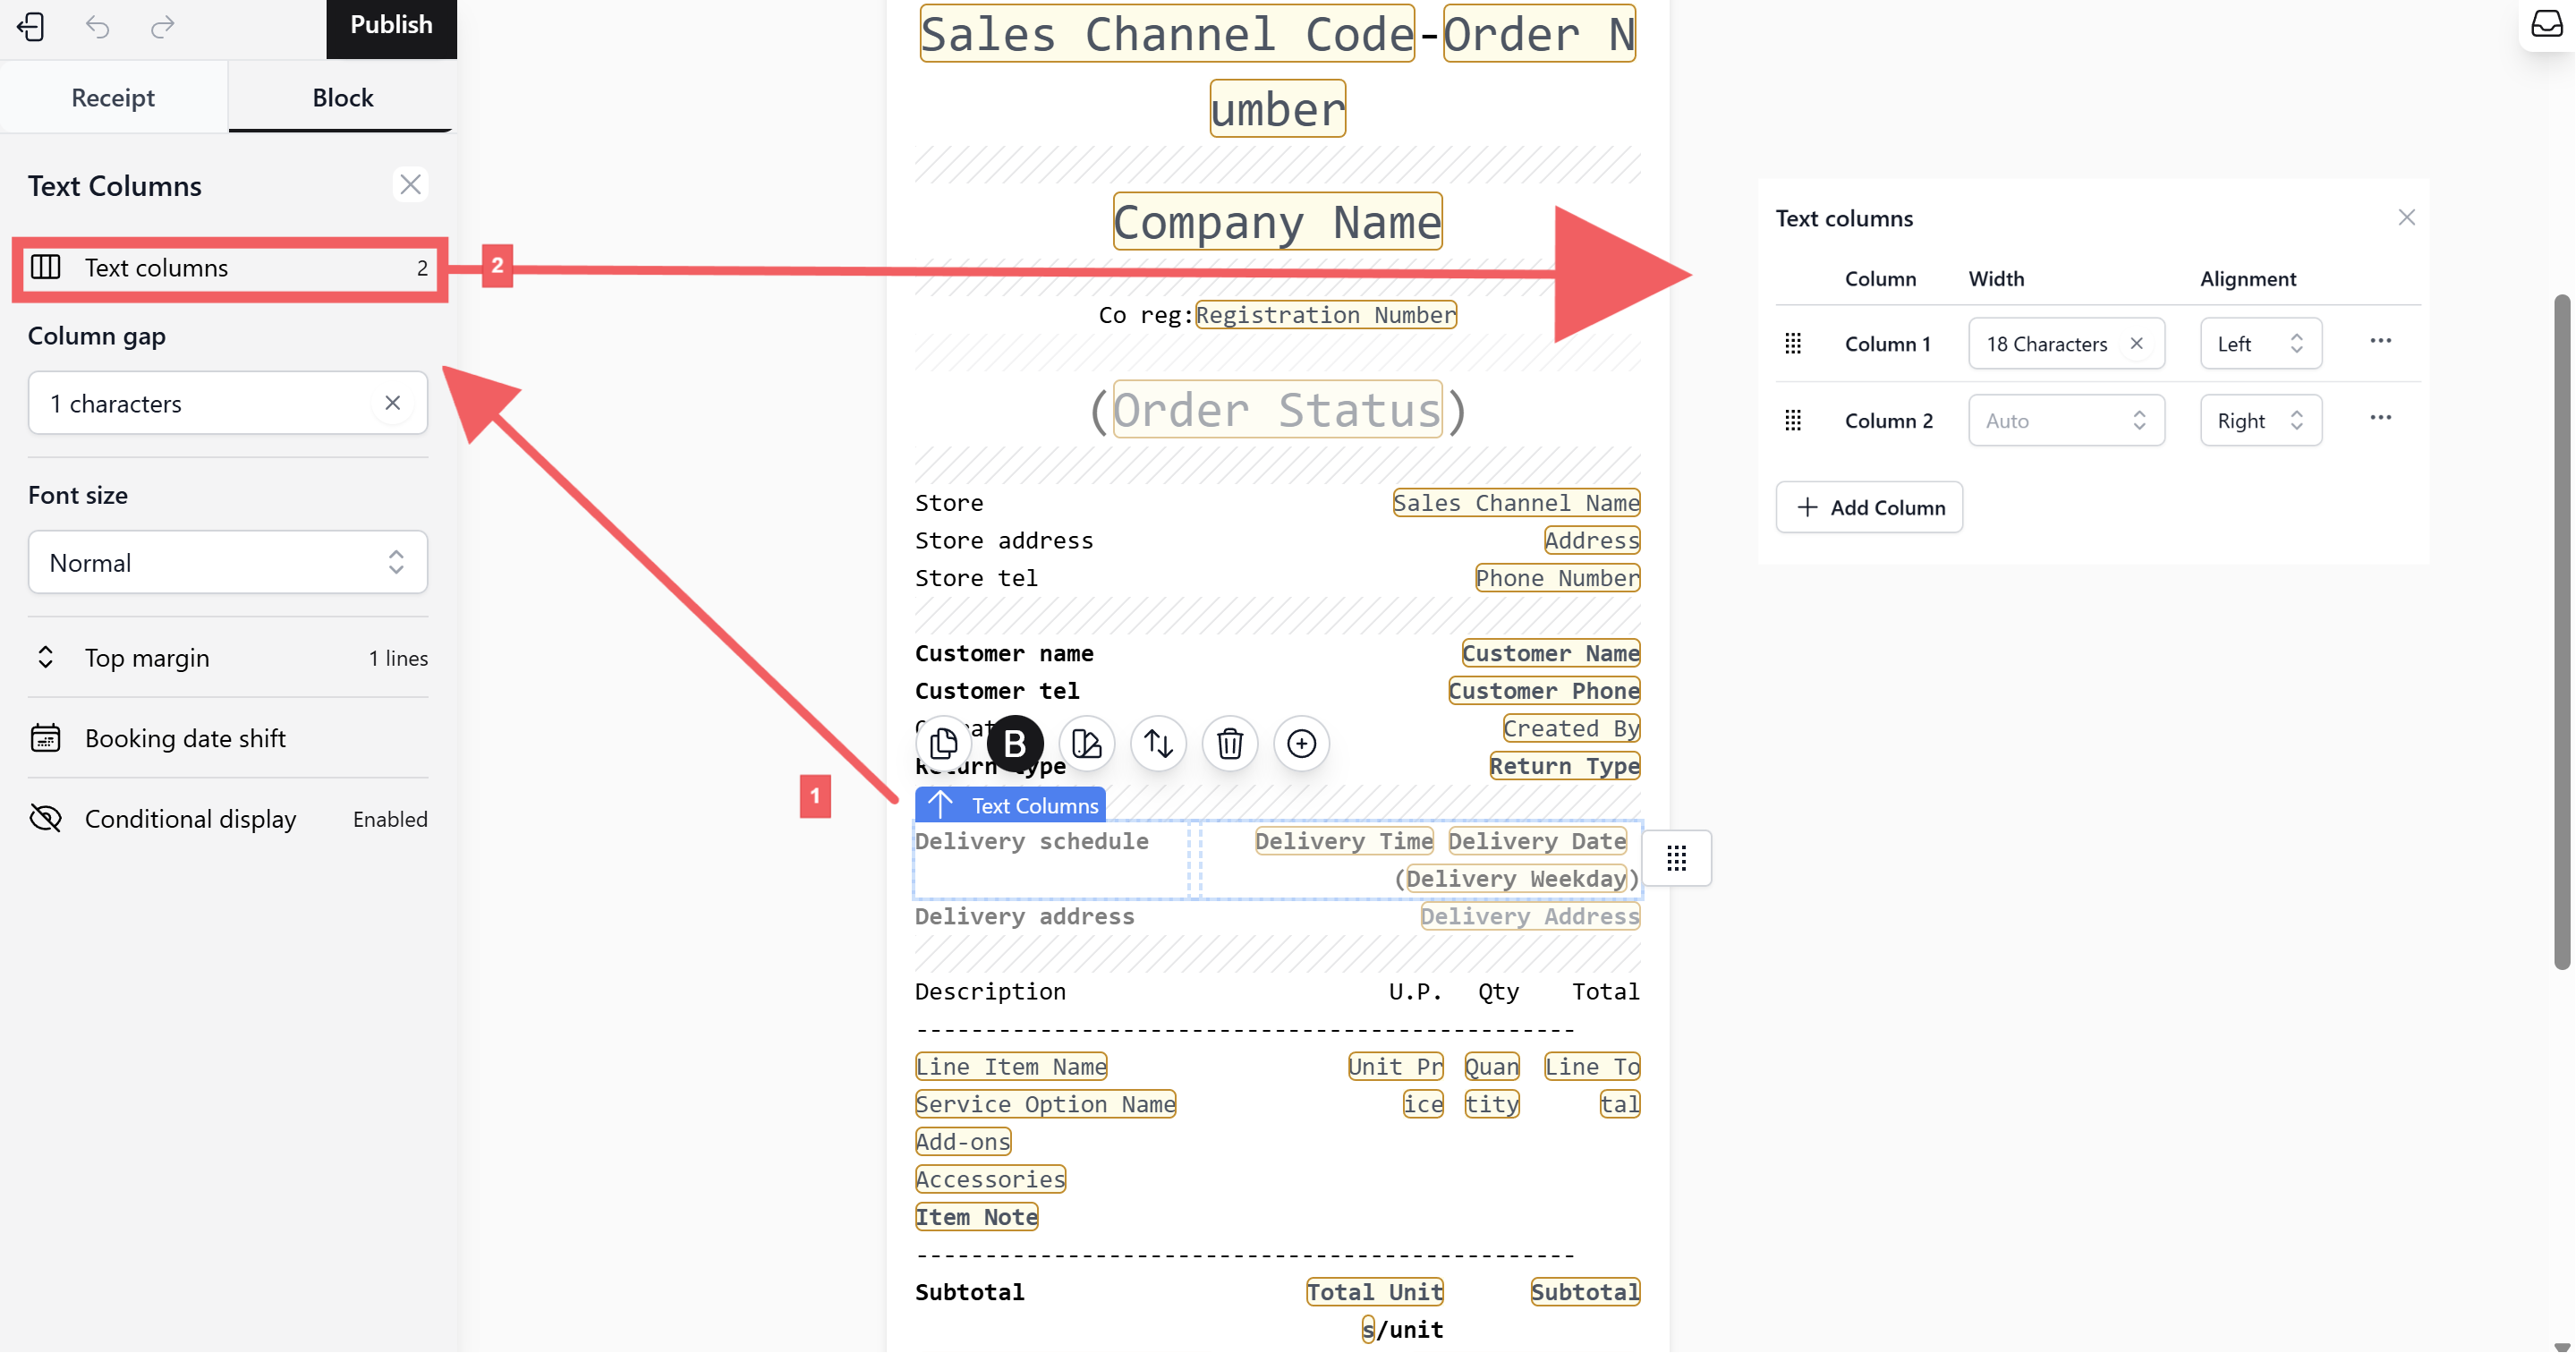This screenshot has height=1353, width=2576.
Task: Click the drag handle next to Column 1
Action: 1793,343
